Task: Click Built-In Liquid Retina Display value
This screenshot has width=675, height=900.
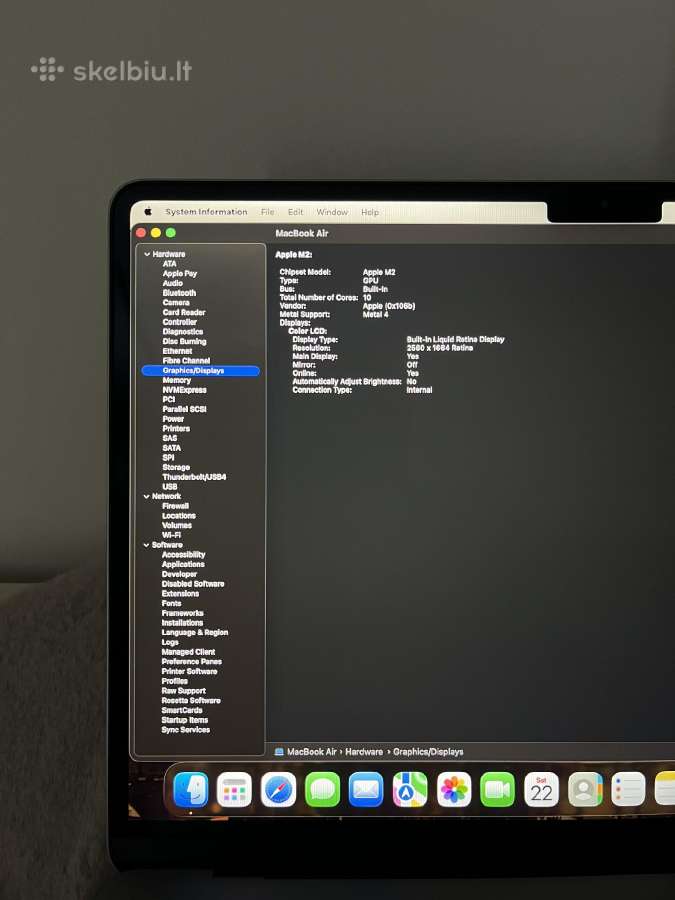Action: pos(455,339)
